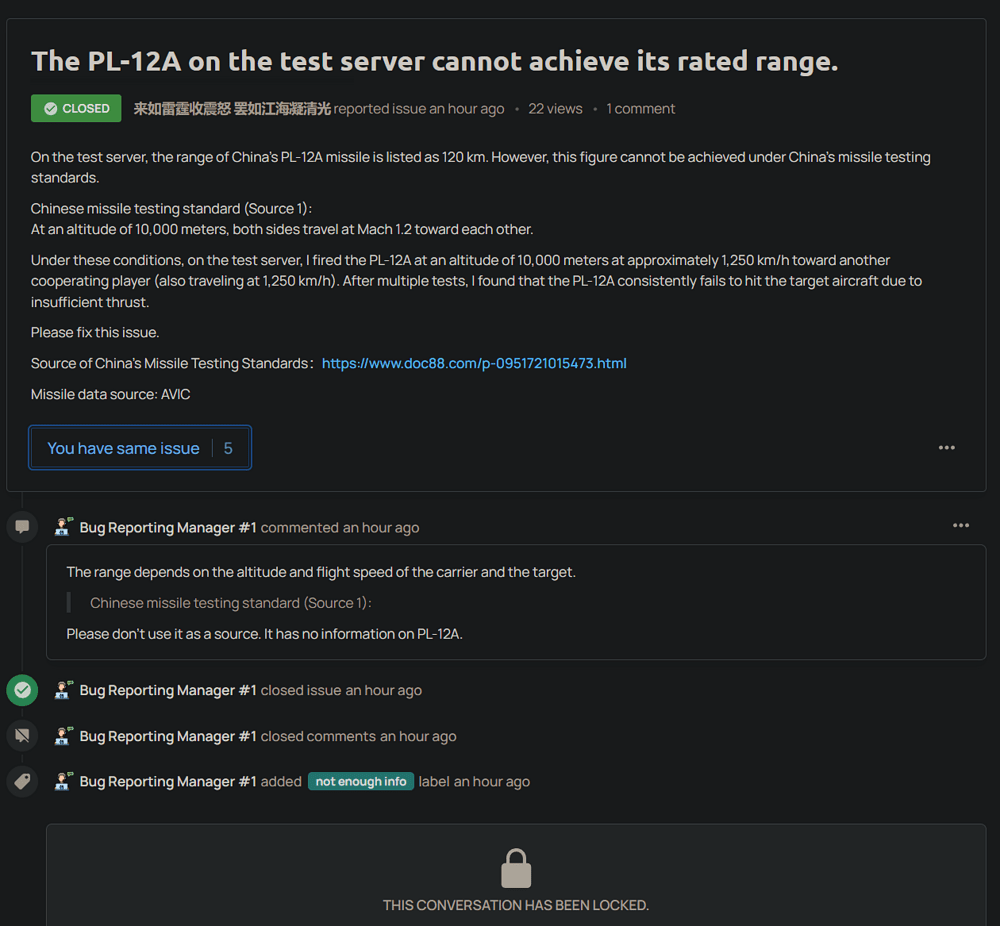Click the padlock icon in locked notice
This screenshot has height=926, width=1000.
[x=516, y=868]
